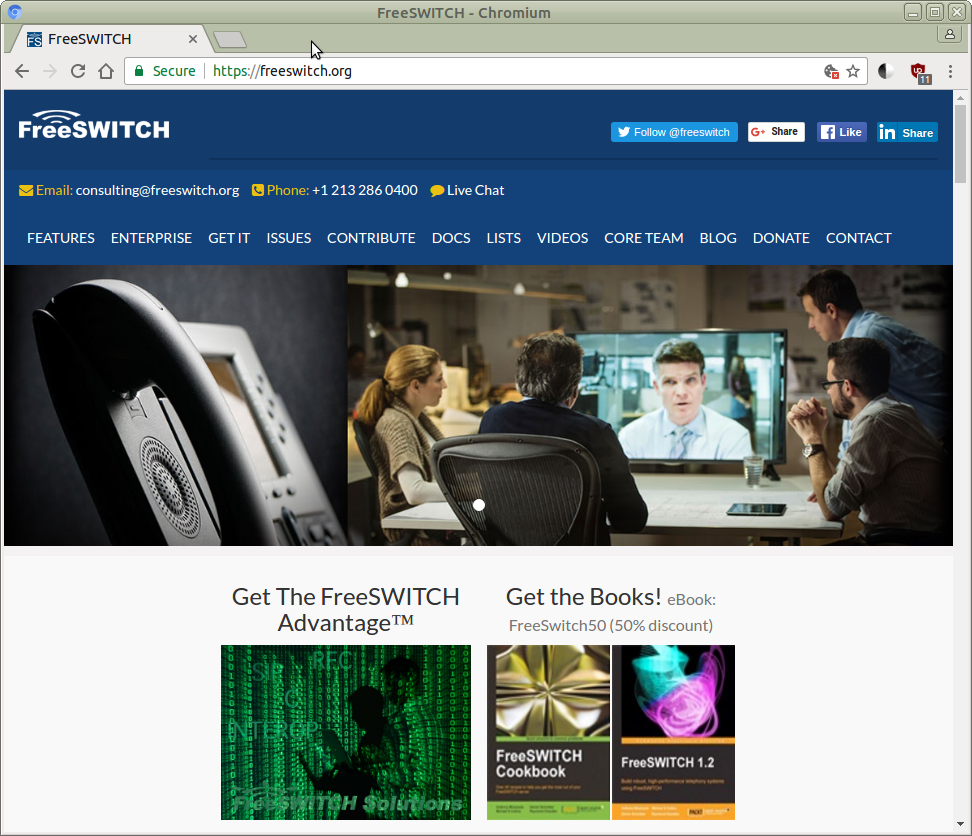This screenshot has height=836, width=972.
Task: Click the dark half-circle extension icon
Action: point(886,71)
